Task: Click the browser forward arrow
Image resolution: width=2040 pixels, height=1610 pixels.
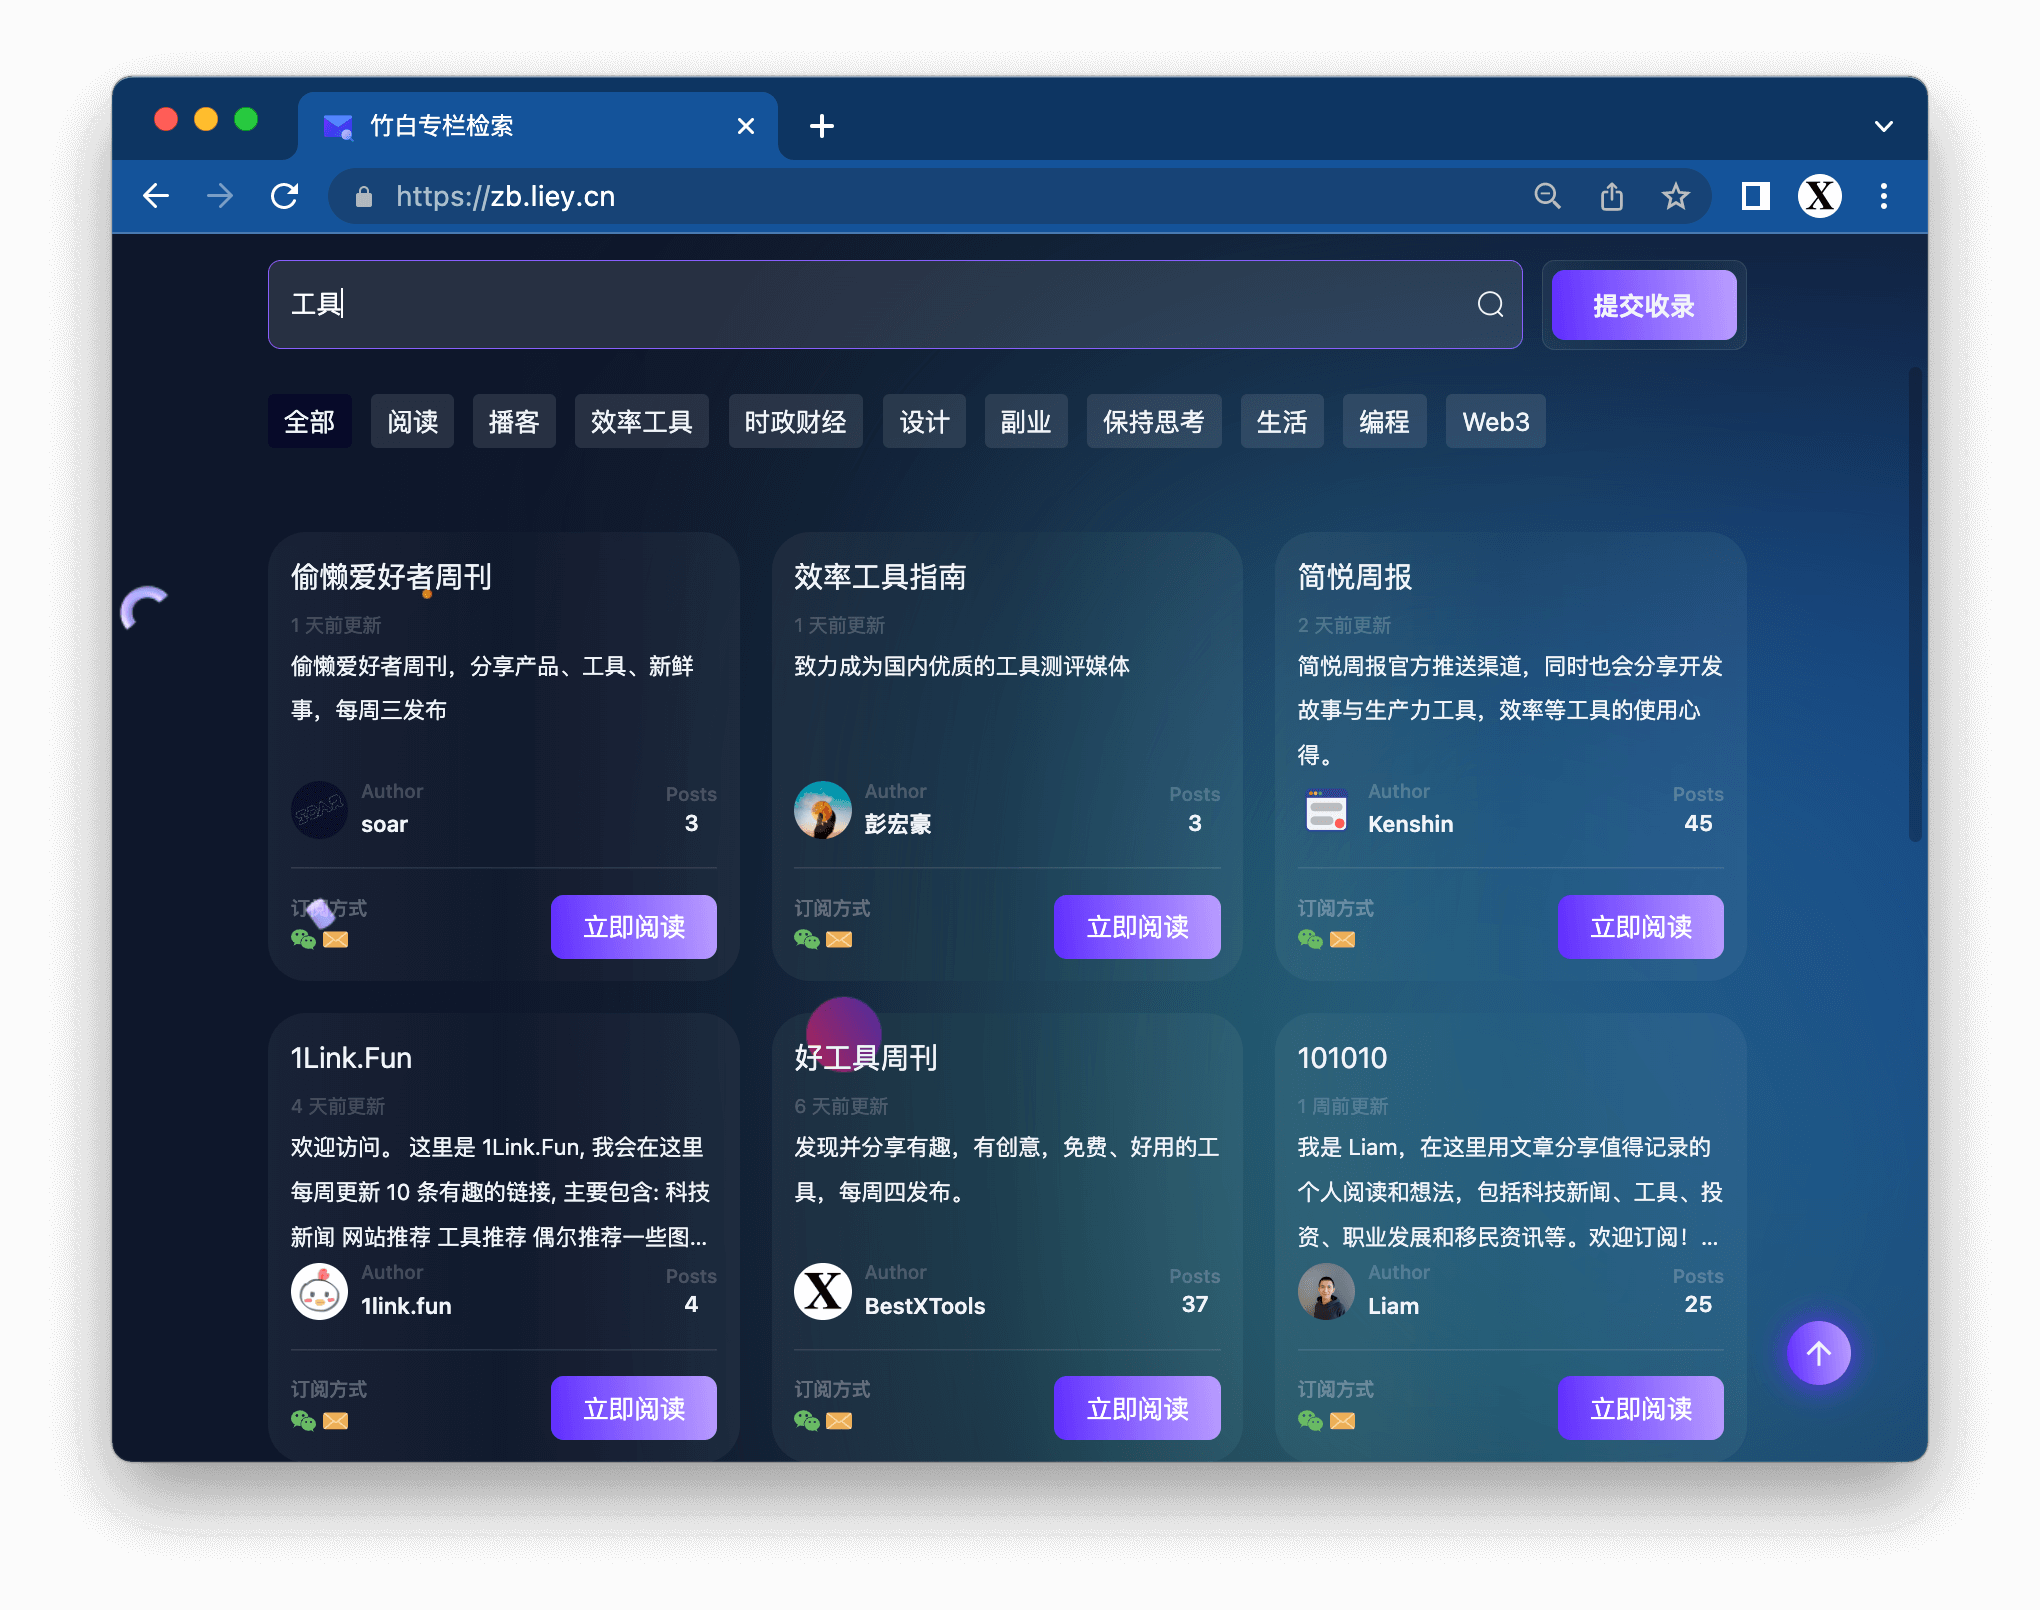Action: click(x=220, y=196)
